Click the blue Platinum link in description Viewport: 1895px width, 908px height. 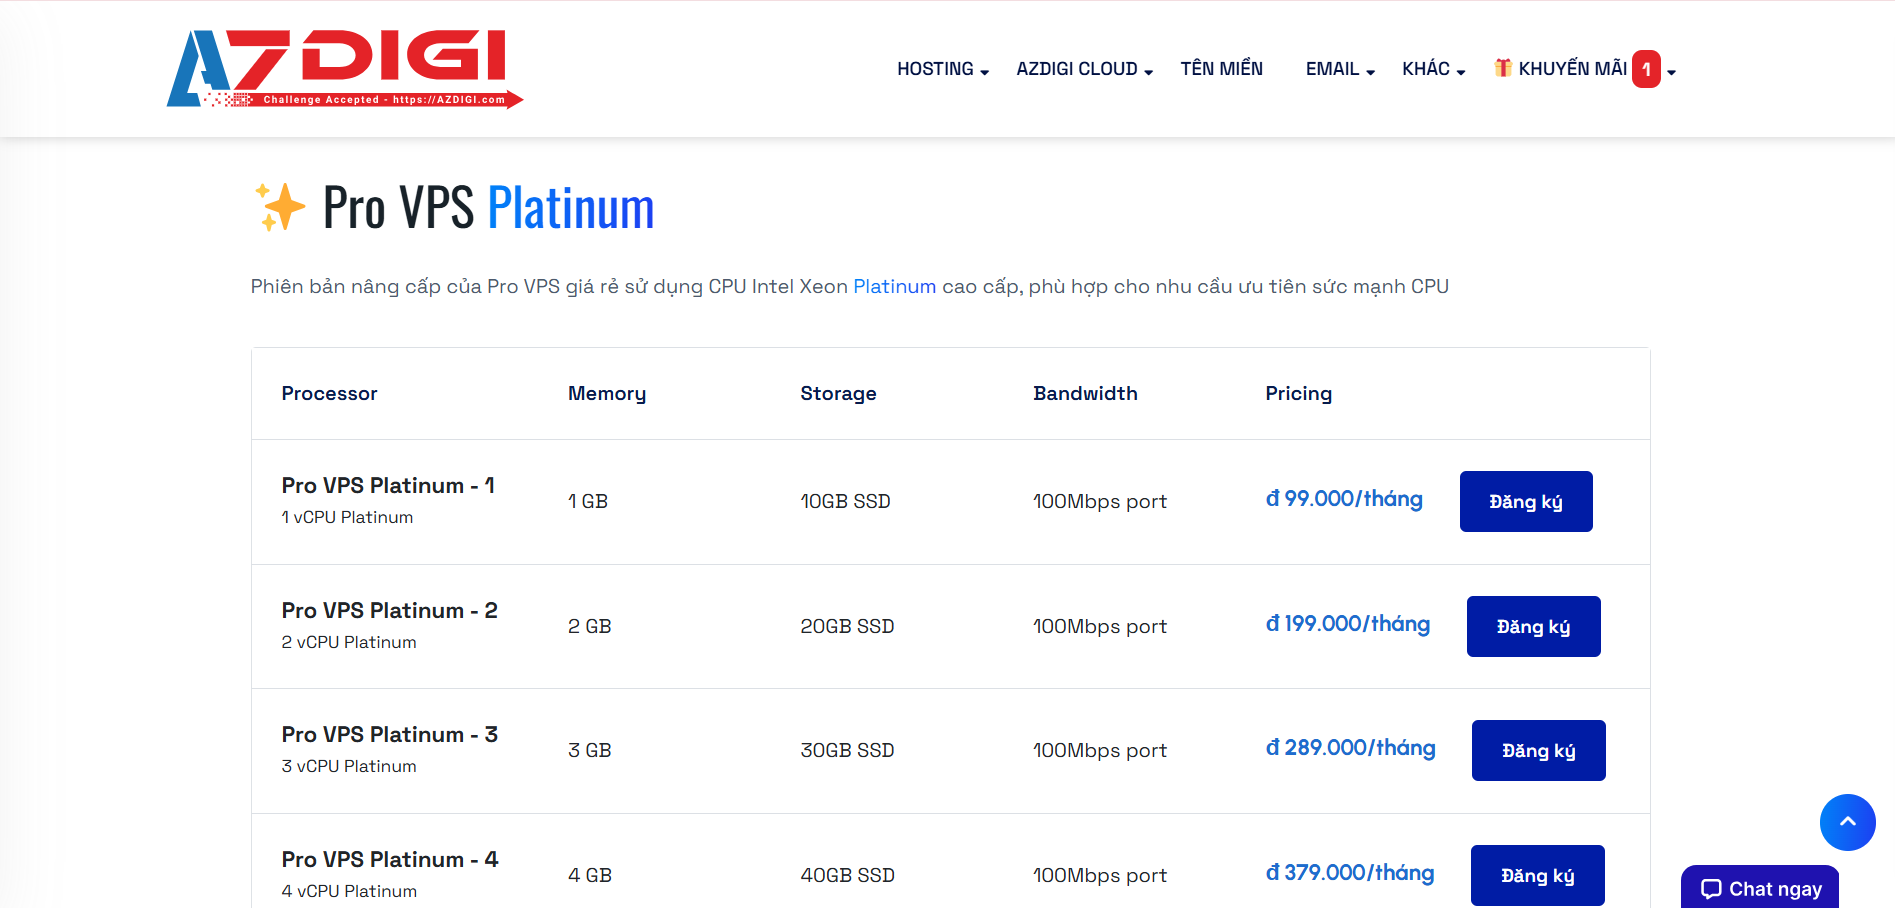tap(894, 287)
